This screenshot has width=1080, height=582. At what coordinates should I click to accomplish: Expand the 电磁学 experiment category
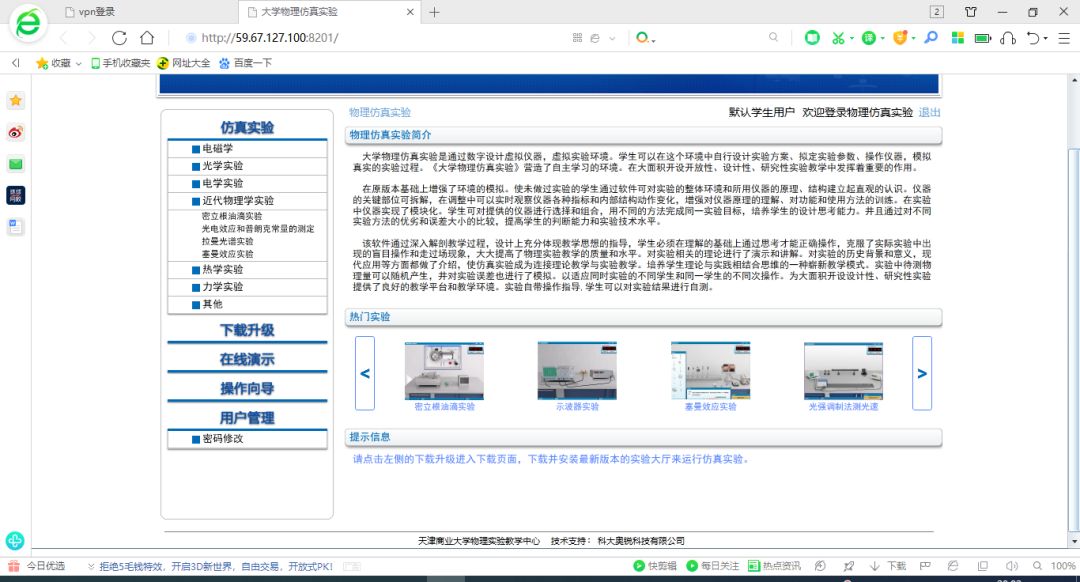pos(217,149)
